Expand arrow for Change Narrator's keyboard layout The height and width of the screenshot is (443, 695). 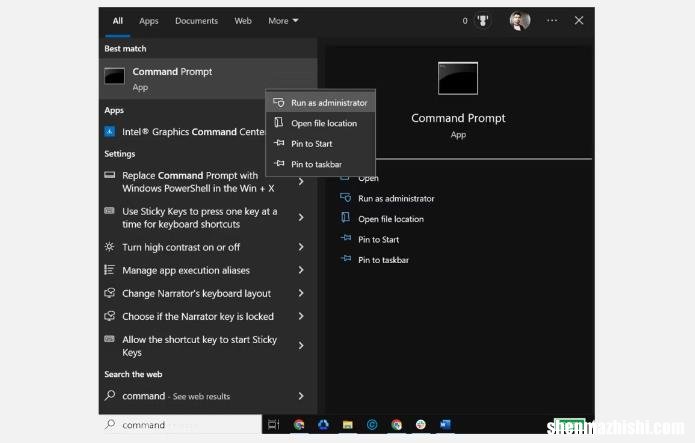point(301,293)
